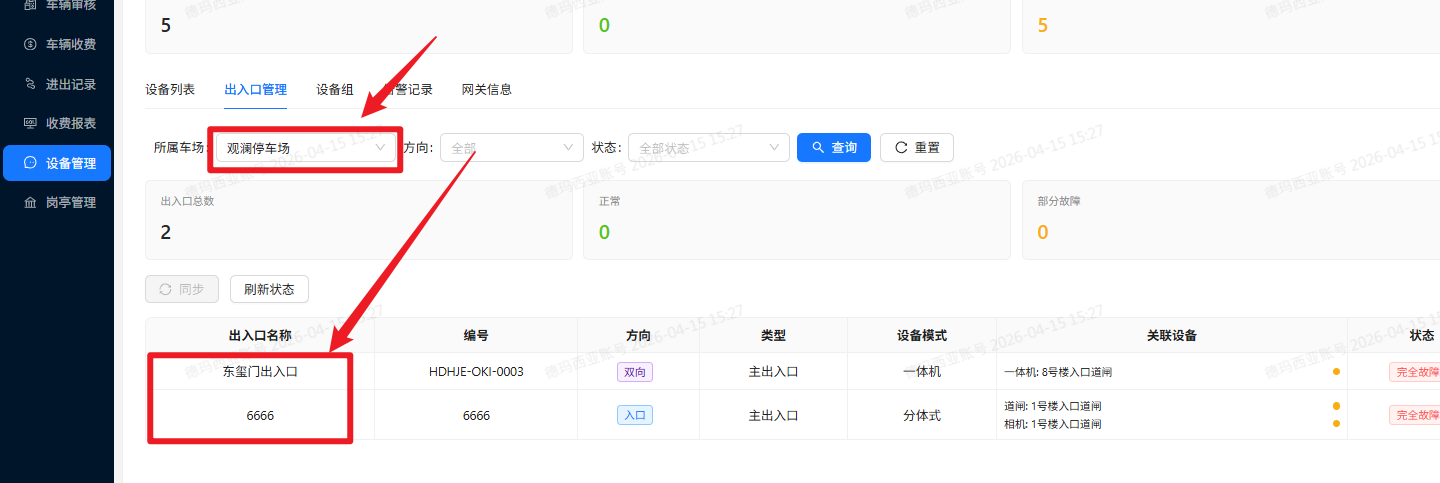The height and width of the screenshot is (483, 1440).
Task: Select the 出入口管理 tab
Action: pyautogui.click(x=256, y=89)
